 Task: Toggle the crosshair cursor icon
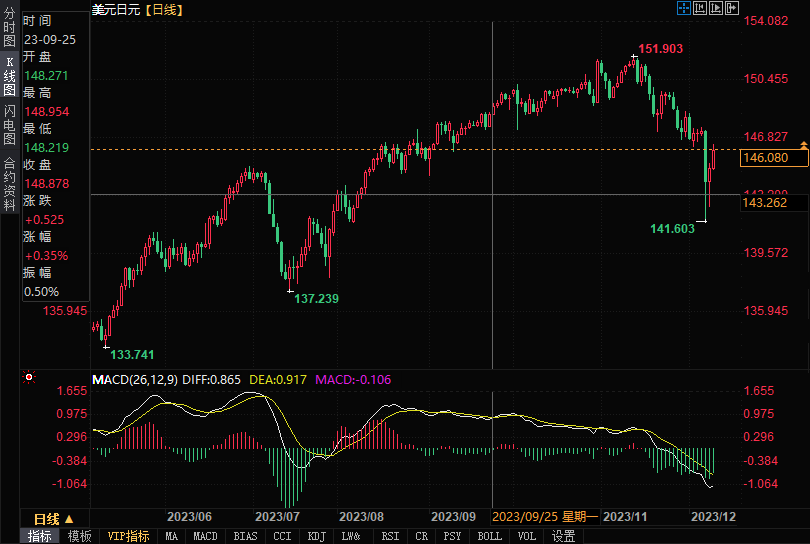coord(684,8)
